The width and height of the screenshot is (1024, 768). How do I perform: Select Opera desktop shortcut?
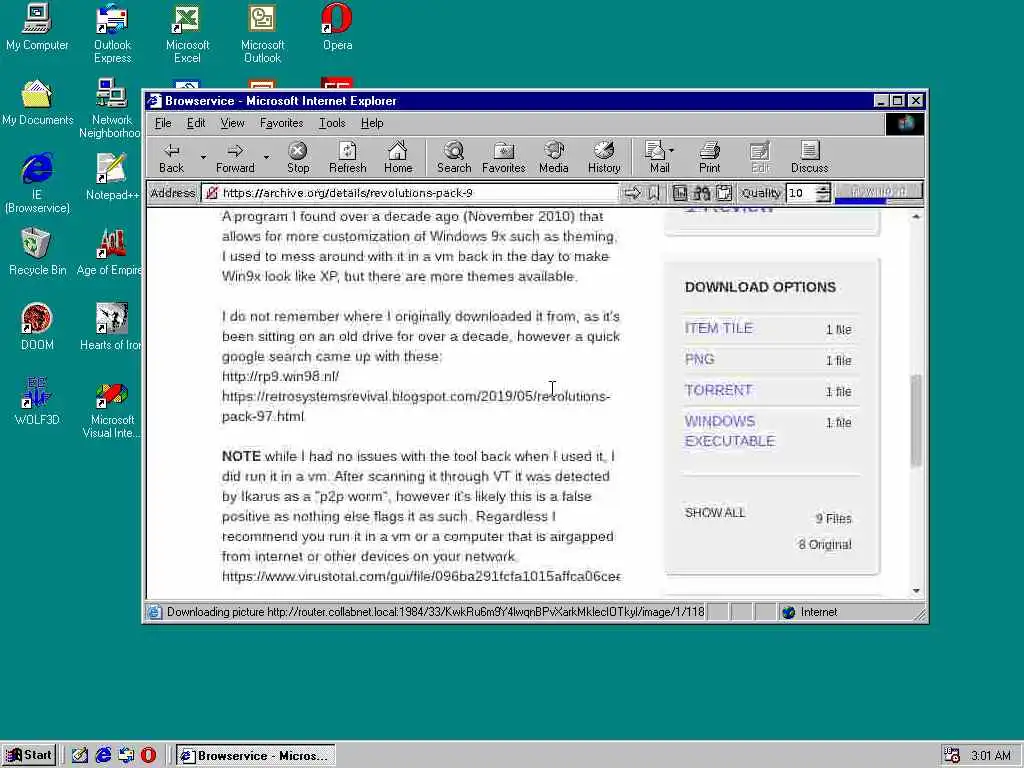click(337, 27)
